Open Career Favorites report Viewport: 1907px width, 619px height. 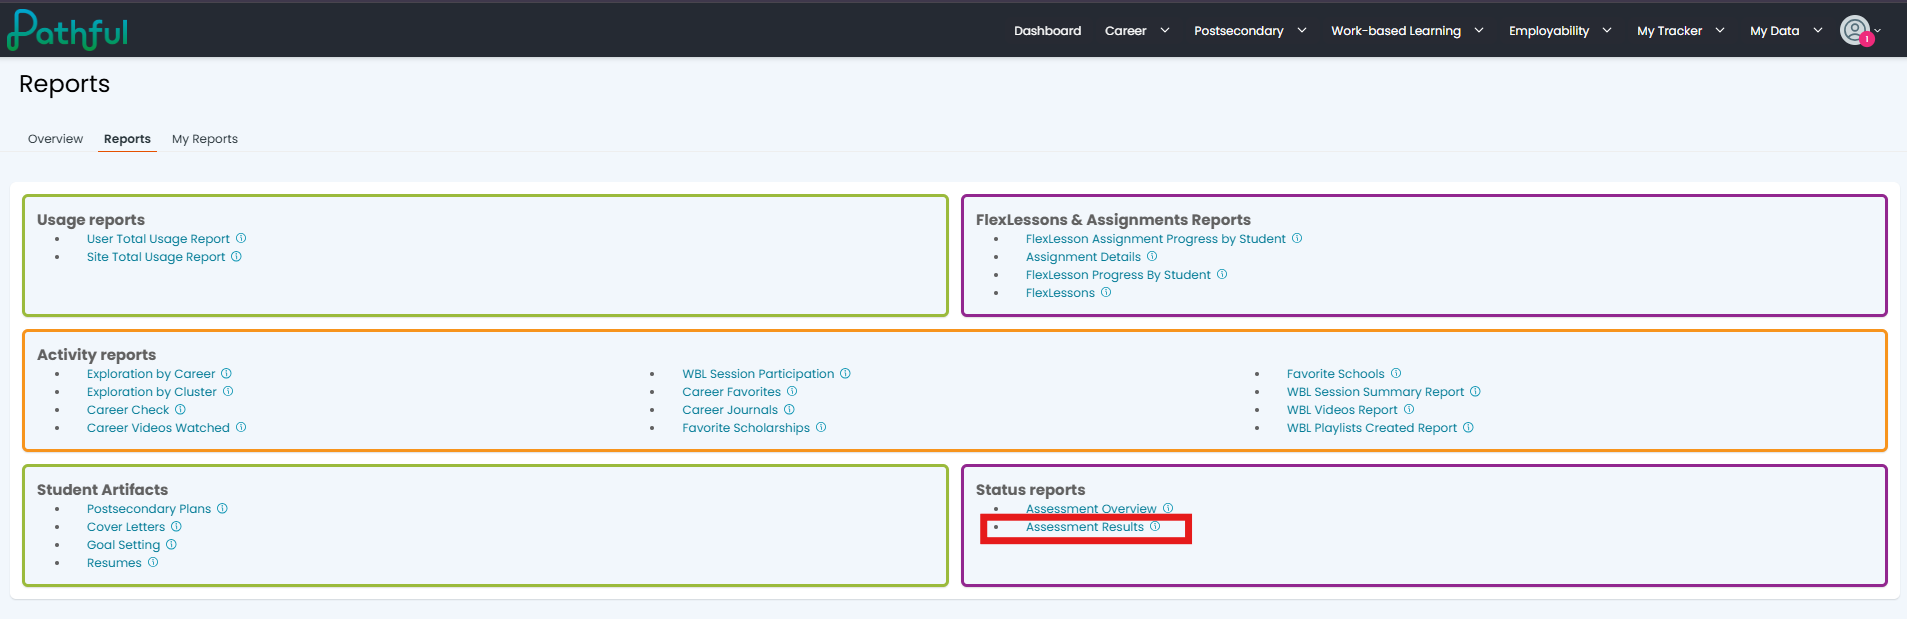(732, 392)
